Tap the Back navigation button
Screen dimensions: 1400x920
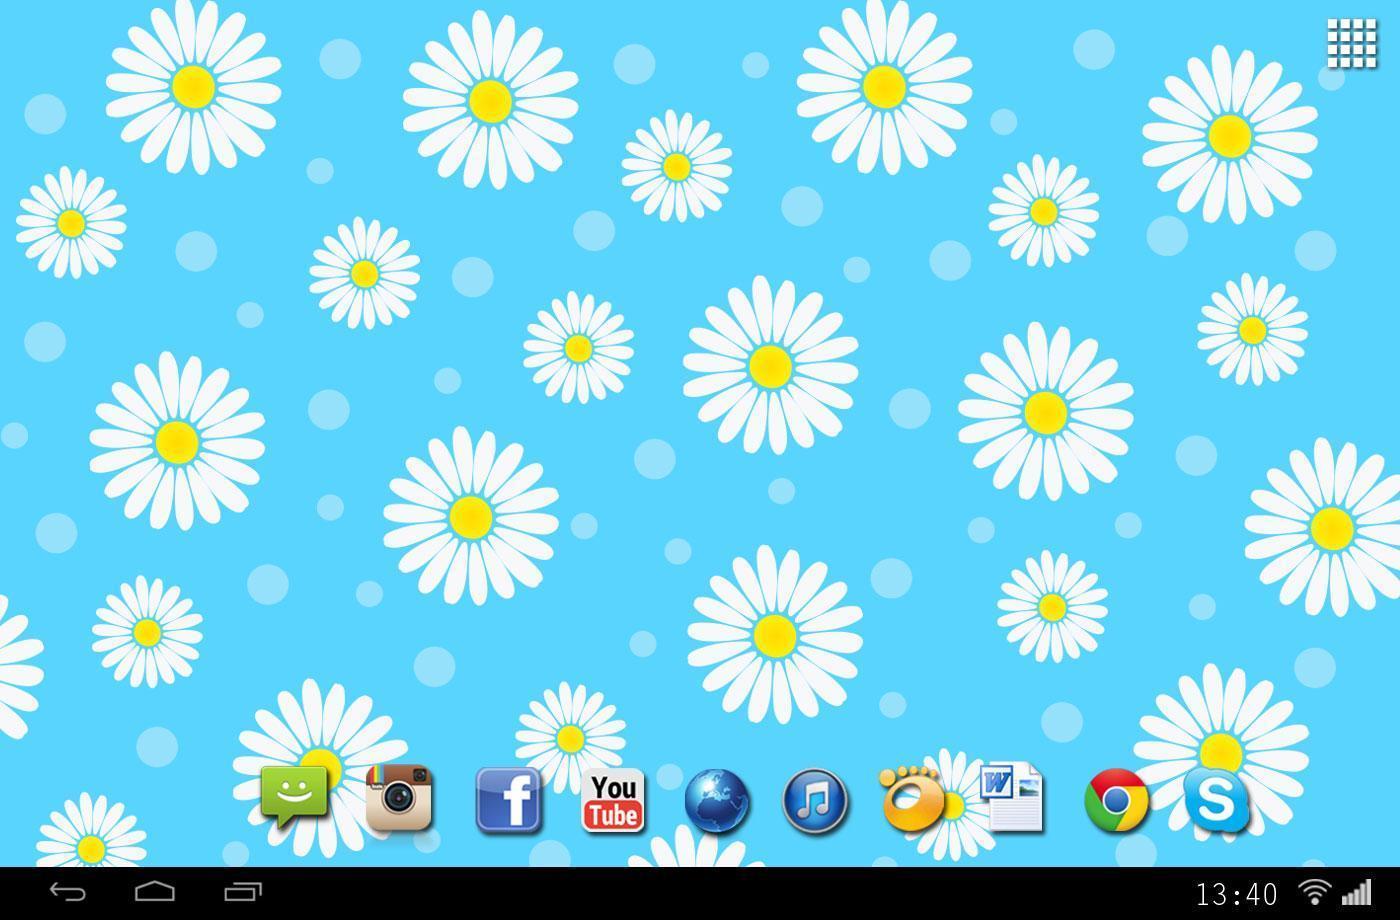coord(68,891)
